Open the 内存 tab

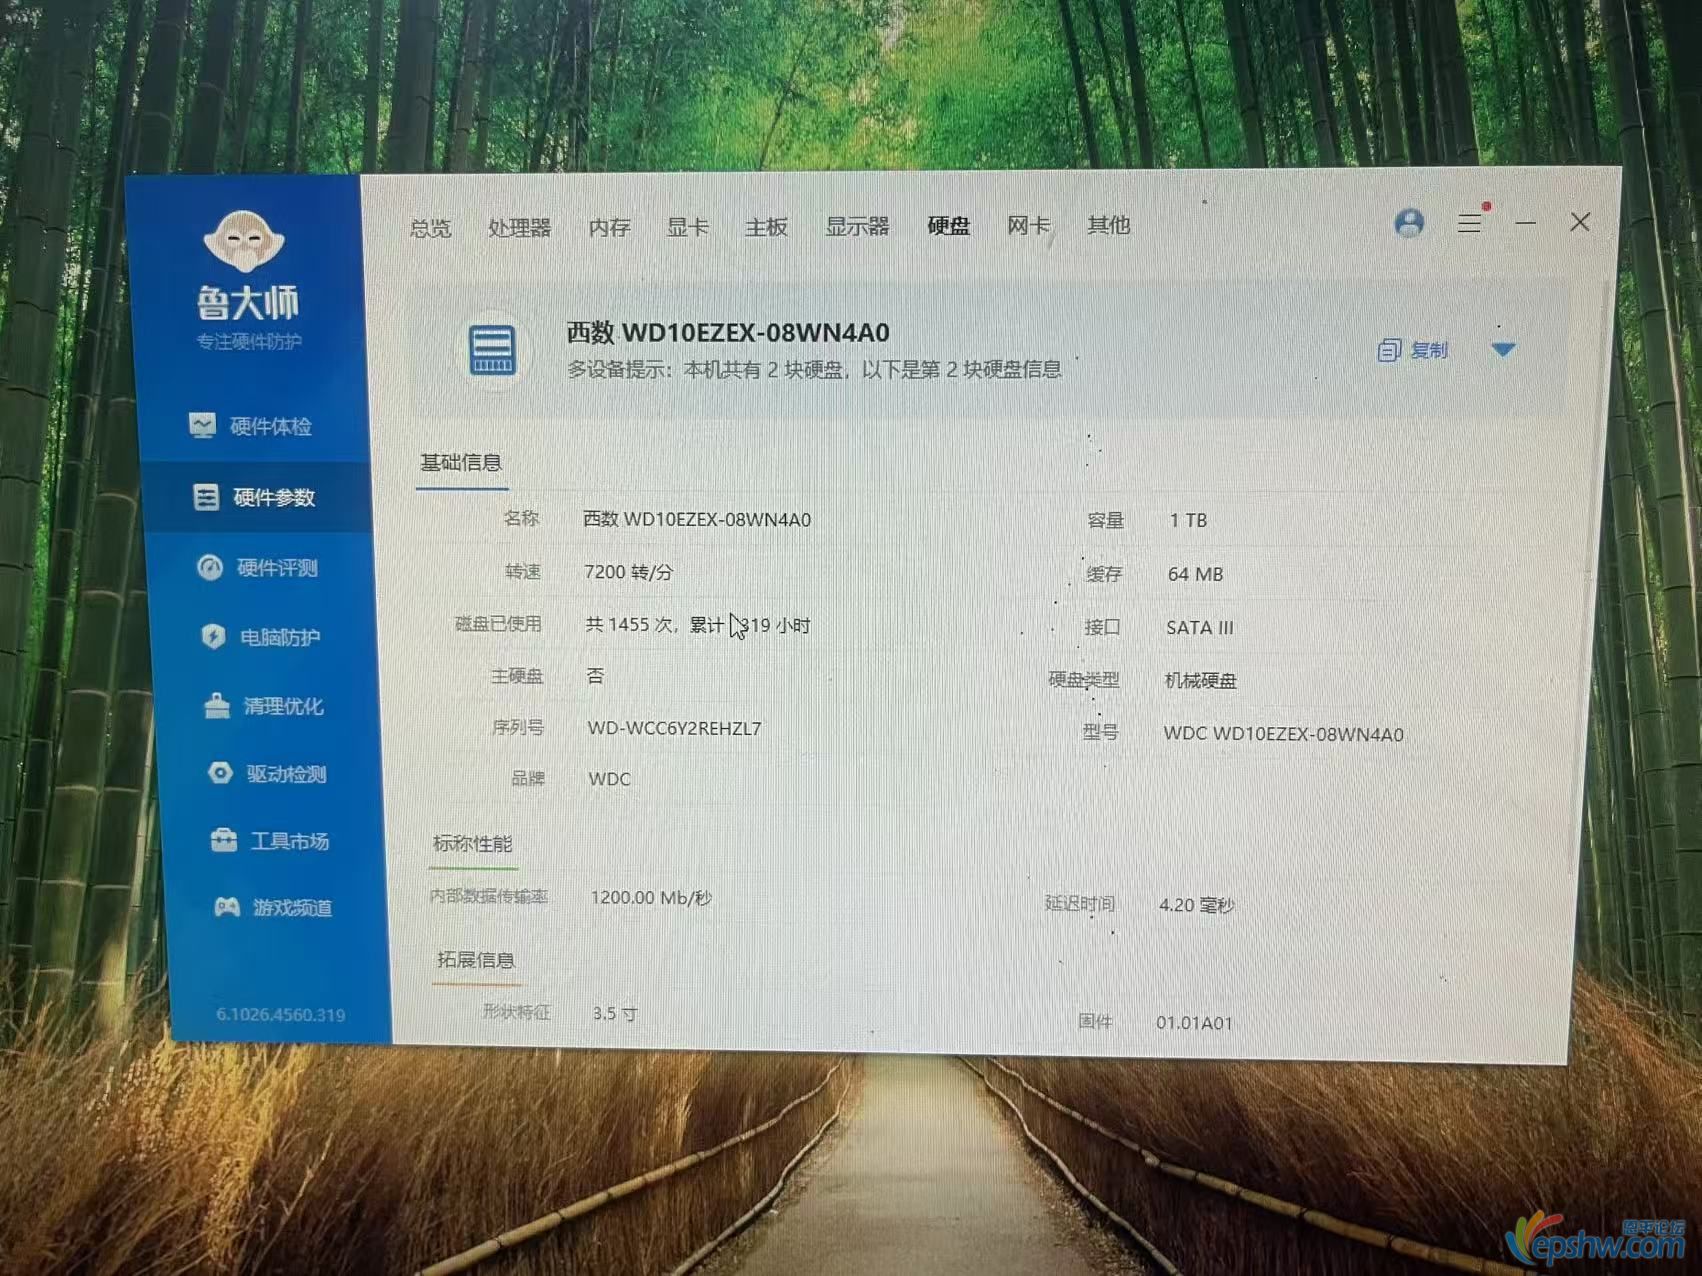point(609,228)
